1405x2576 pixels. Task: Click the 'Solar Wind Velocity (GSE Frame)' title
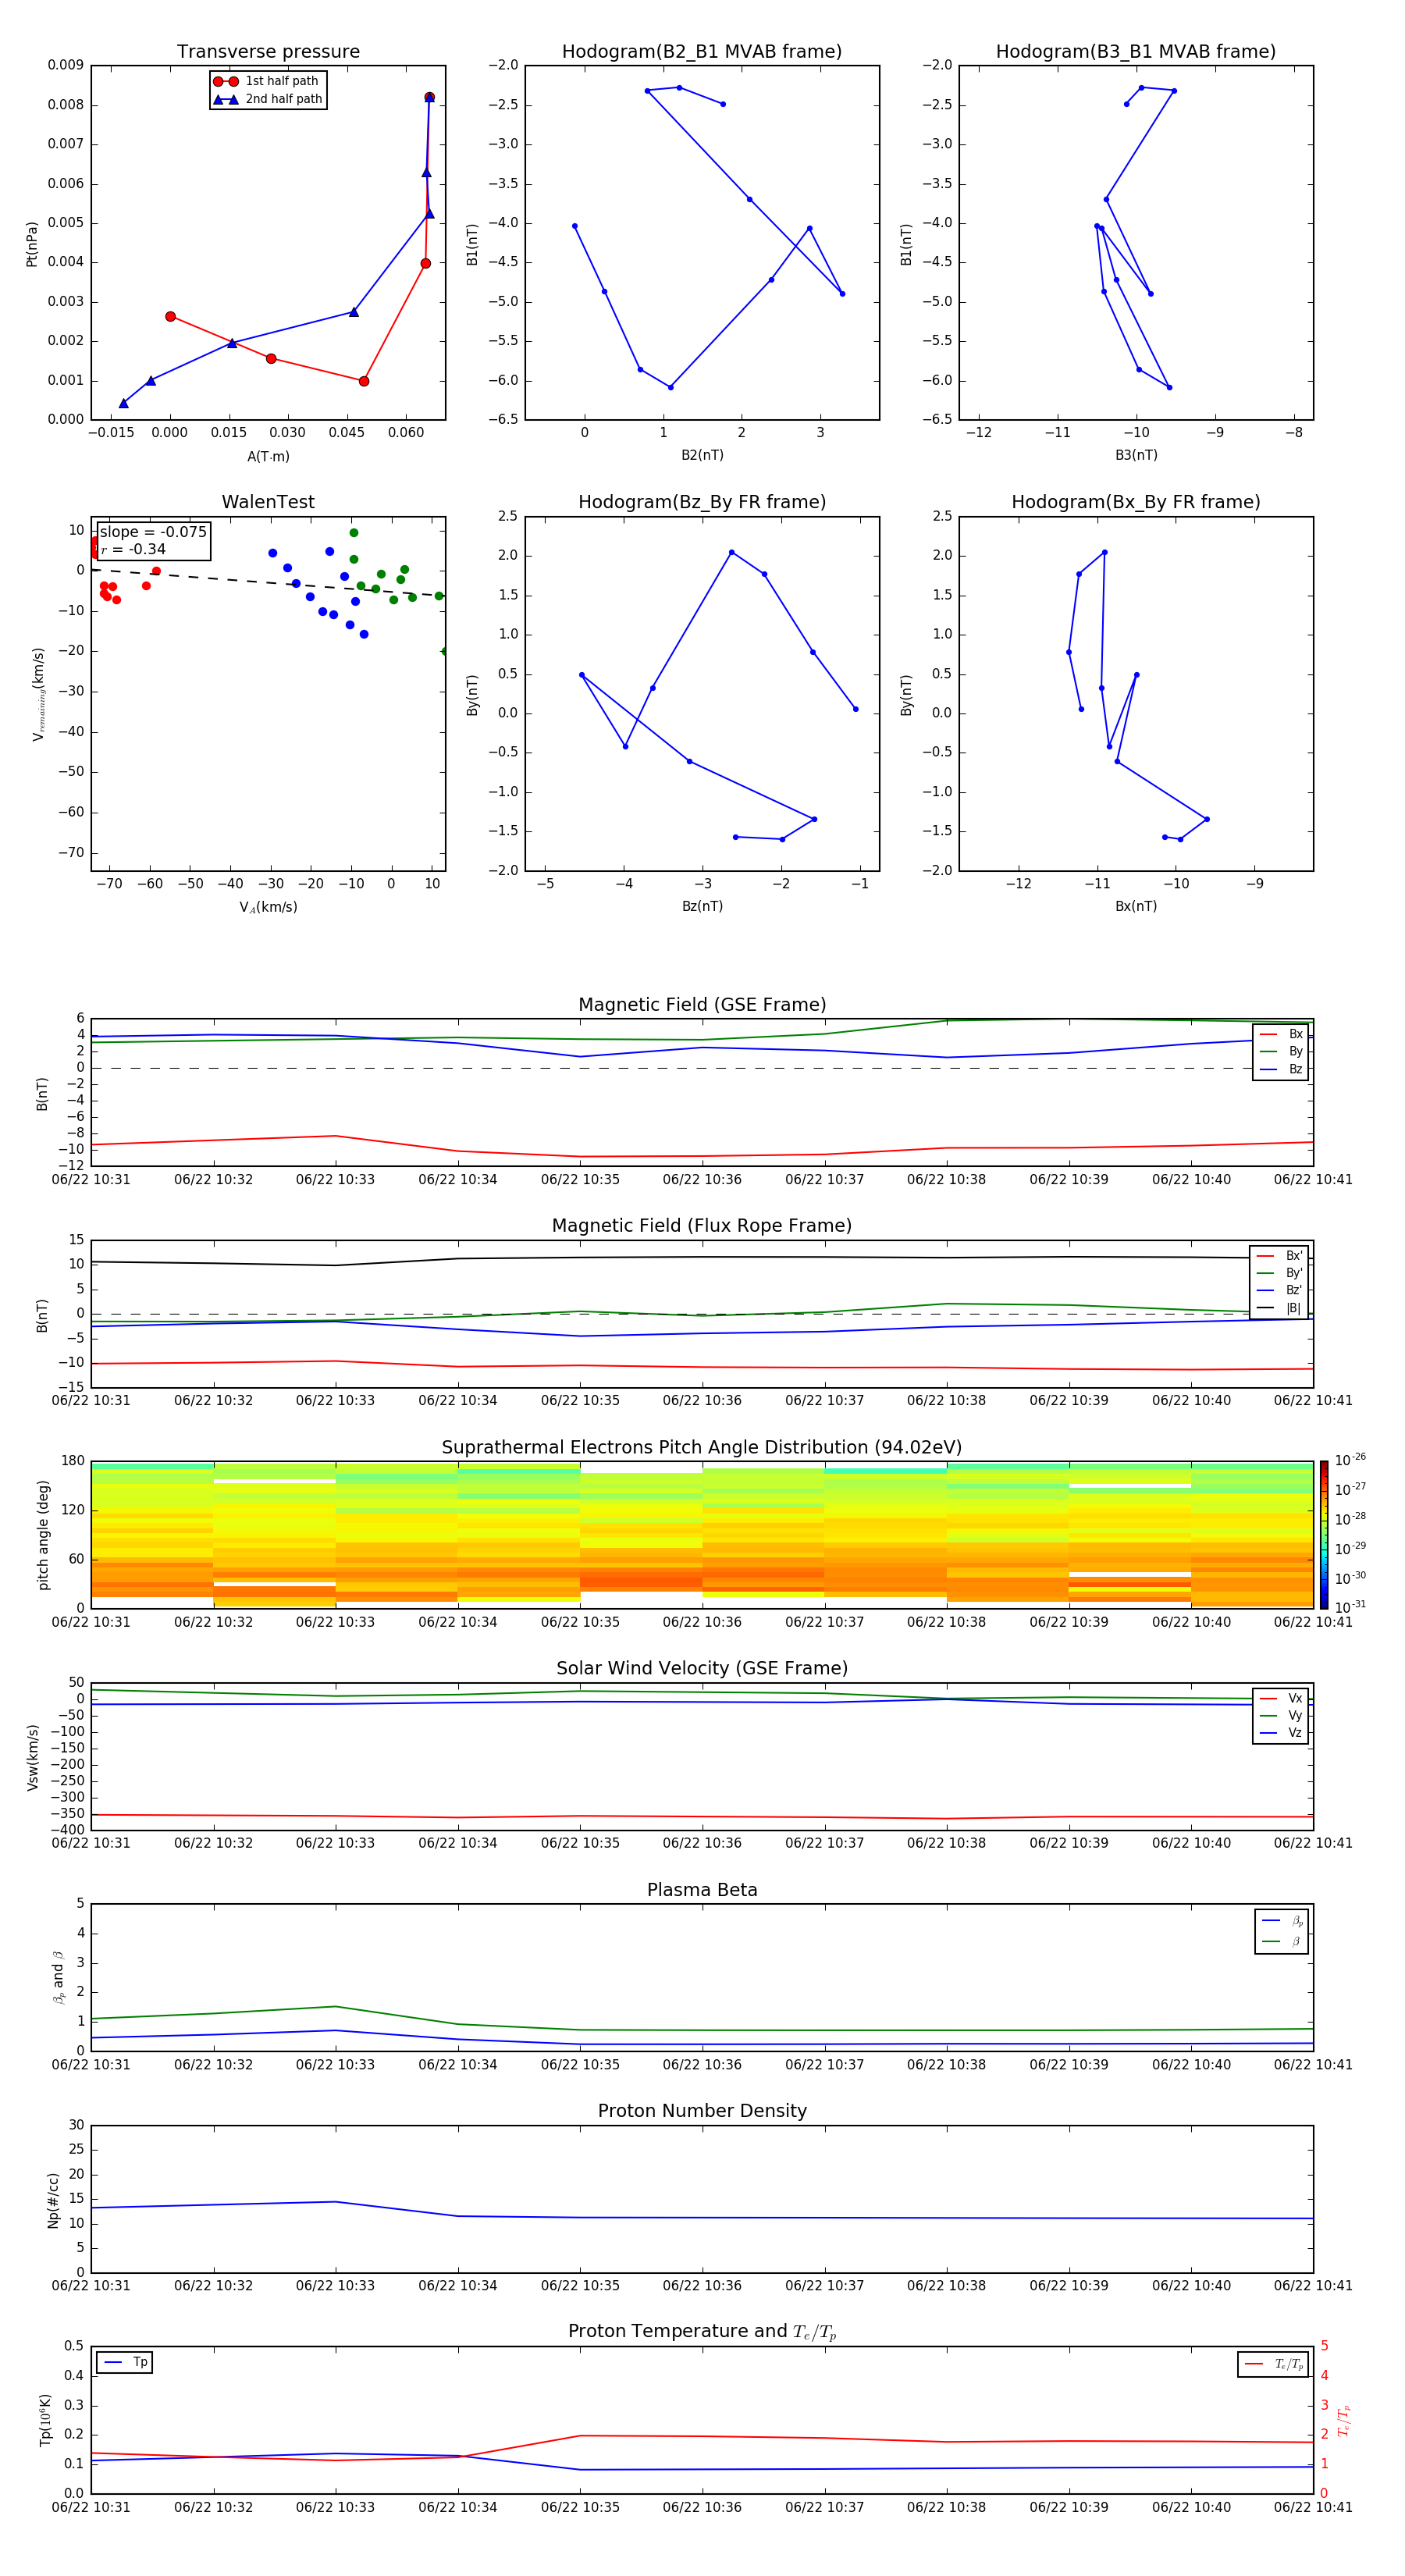pos(702,1668)
